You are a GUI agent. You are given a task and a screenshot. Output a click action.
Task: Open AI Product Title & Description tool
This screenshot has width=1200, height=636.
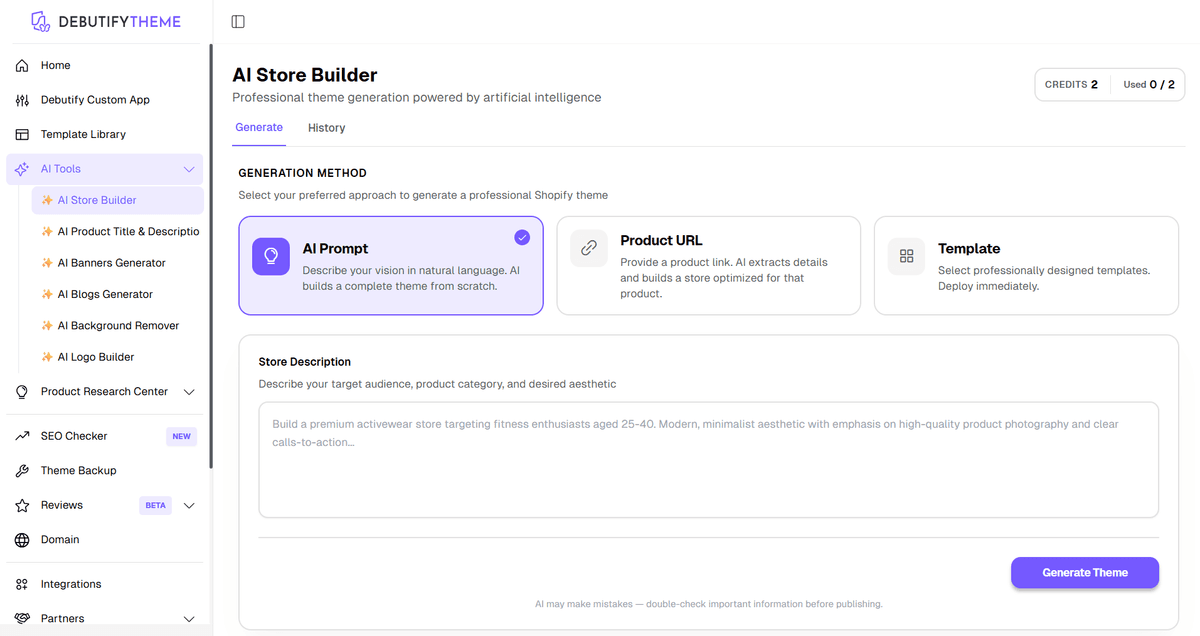pos(118,231)
